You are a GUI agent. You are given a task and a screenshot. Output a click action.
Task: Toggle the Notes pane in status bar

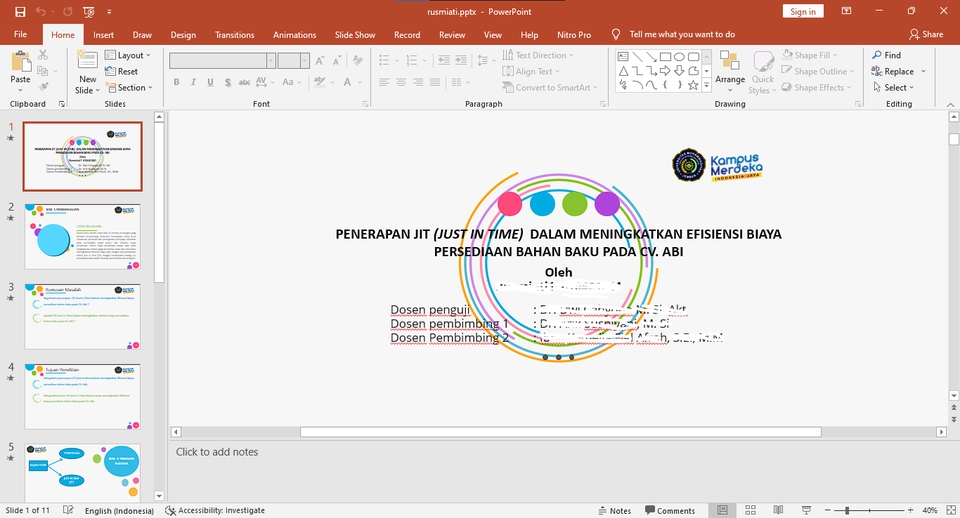pos(615,511)
